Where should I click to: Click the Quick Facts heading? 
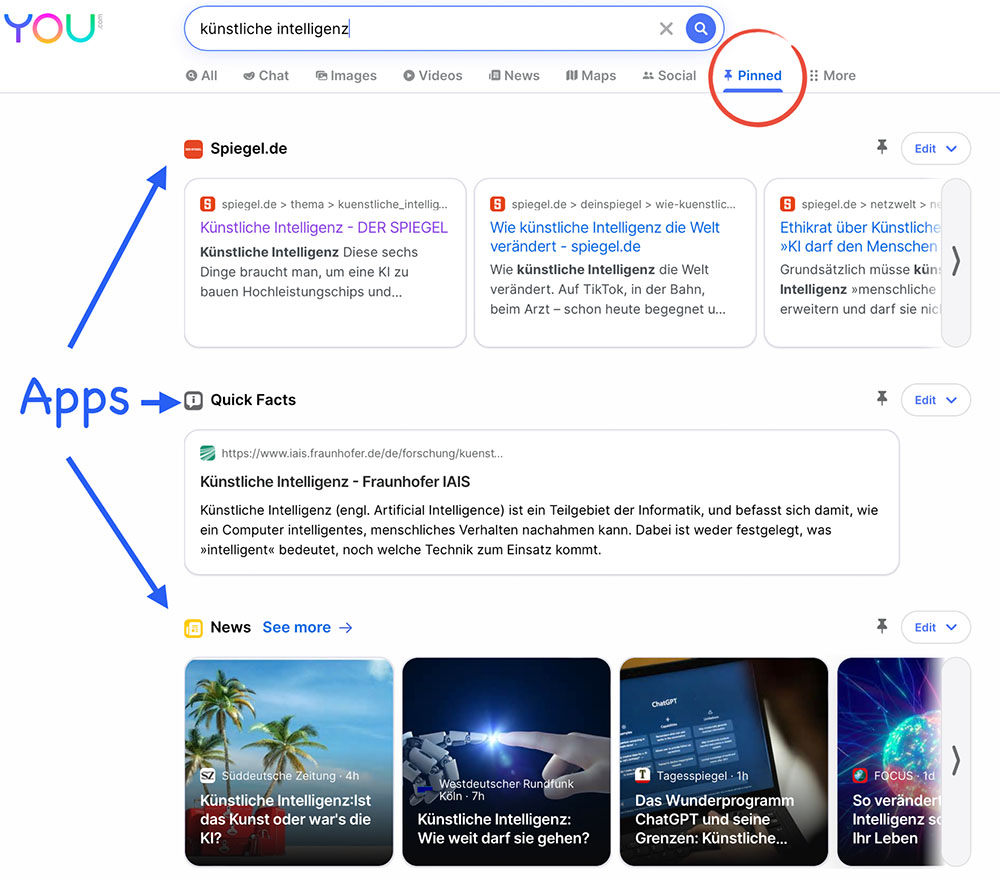coord(253,400)
